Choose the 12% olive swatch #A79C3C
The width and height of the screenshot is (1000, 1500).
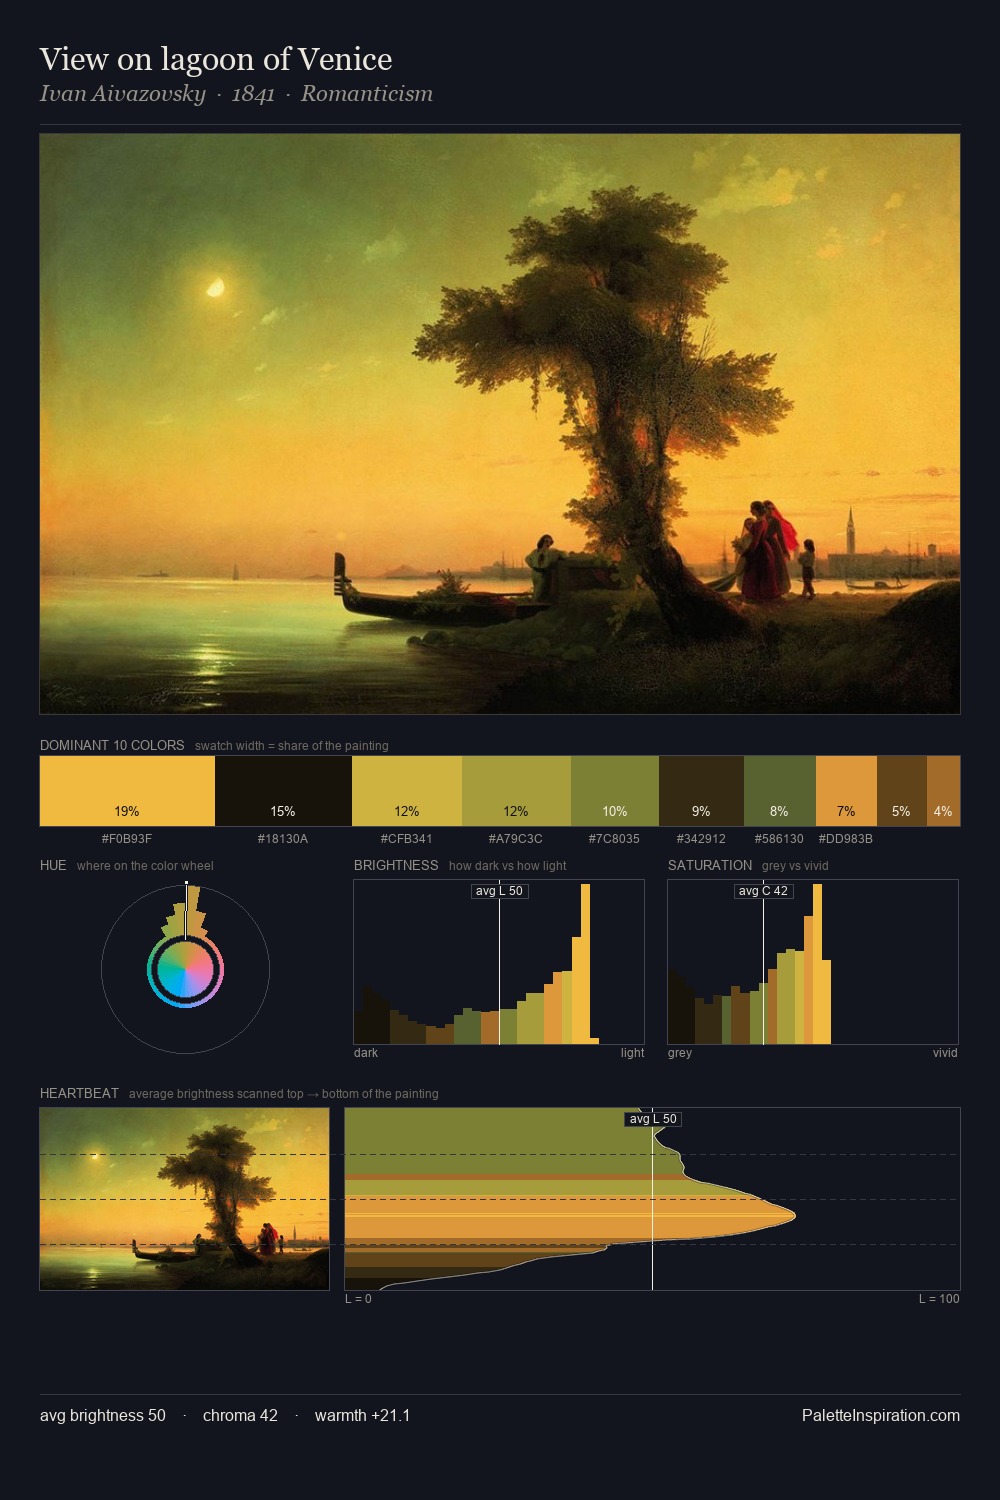pyautogui.click(x=516, y=791)
